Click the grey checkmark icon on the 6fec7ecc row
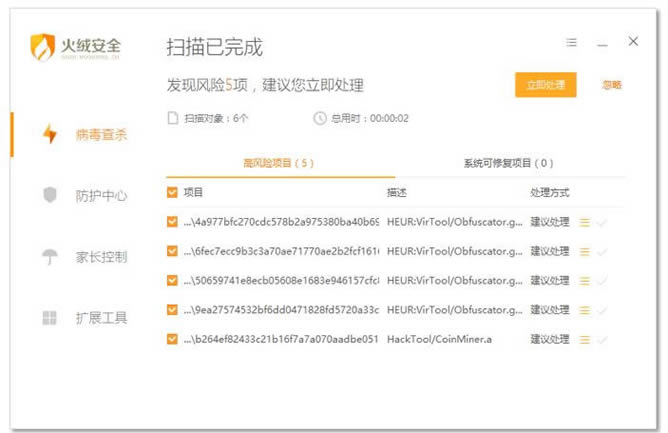Screen dimensions: 668x433 [602, 252]
